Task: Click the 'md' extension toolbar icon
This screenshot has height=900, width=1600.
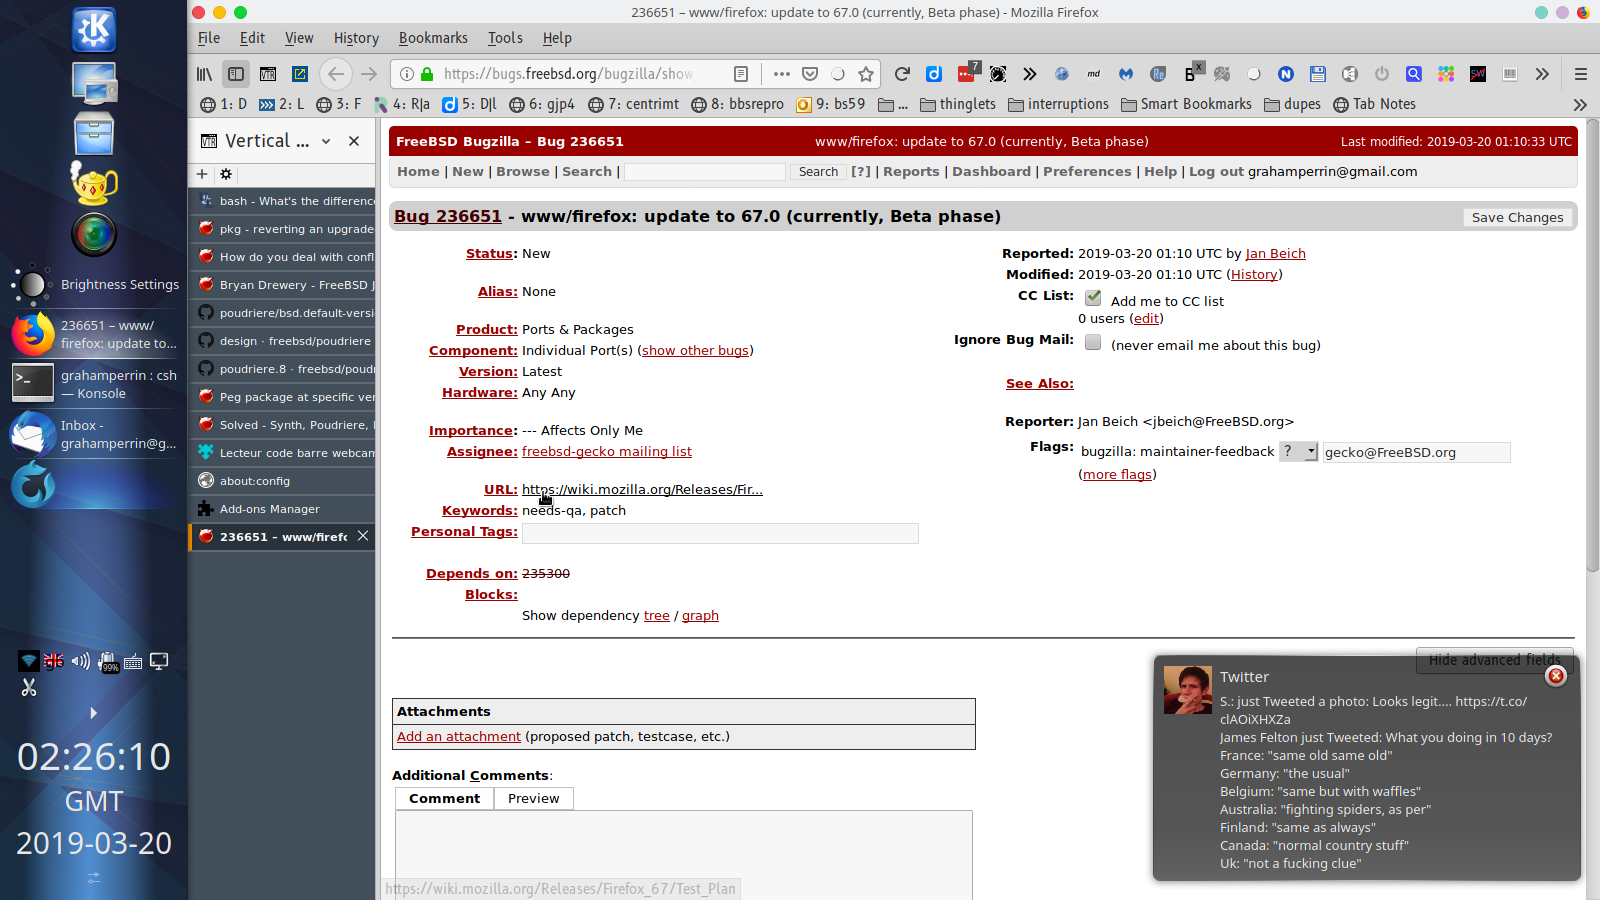Action: pyautogui.click(x=1094, y=74)
